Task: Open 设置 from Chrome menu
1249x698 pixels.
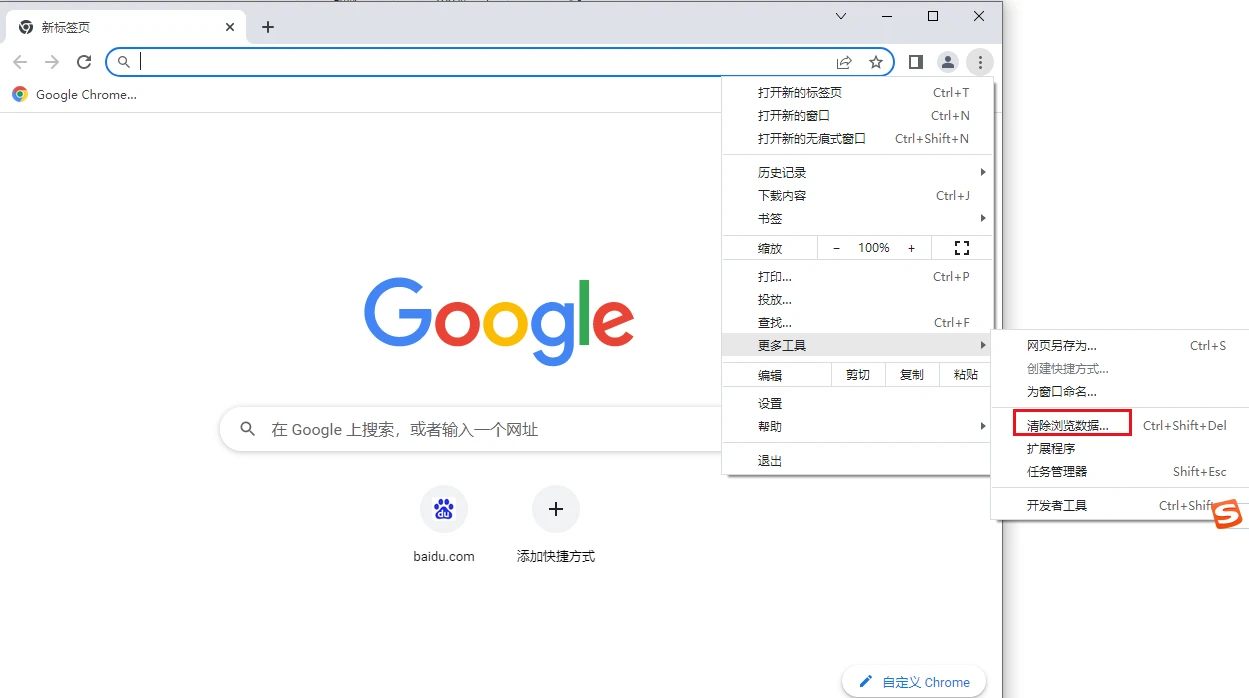Action: [x=858, y=403]
